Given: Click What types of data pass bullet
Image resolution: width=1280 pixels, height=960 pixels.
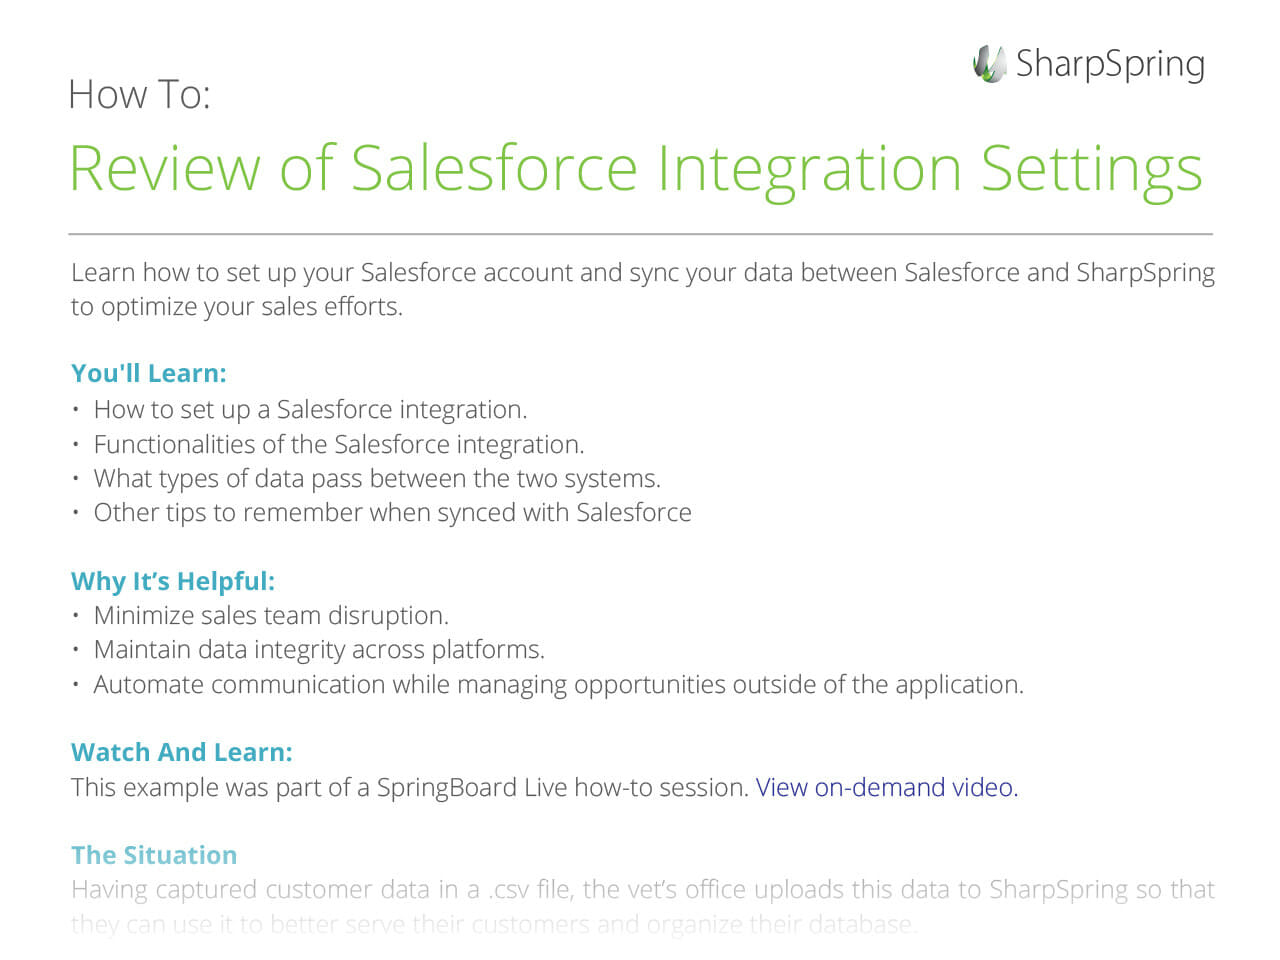Looking at the screenshot, I should click(x=377, y=478).
